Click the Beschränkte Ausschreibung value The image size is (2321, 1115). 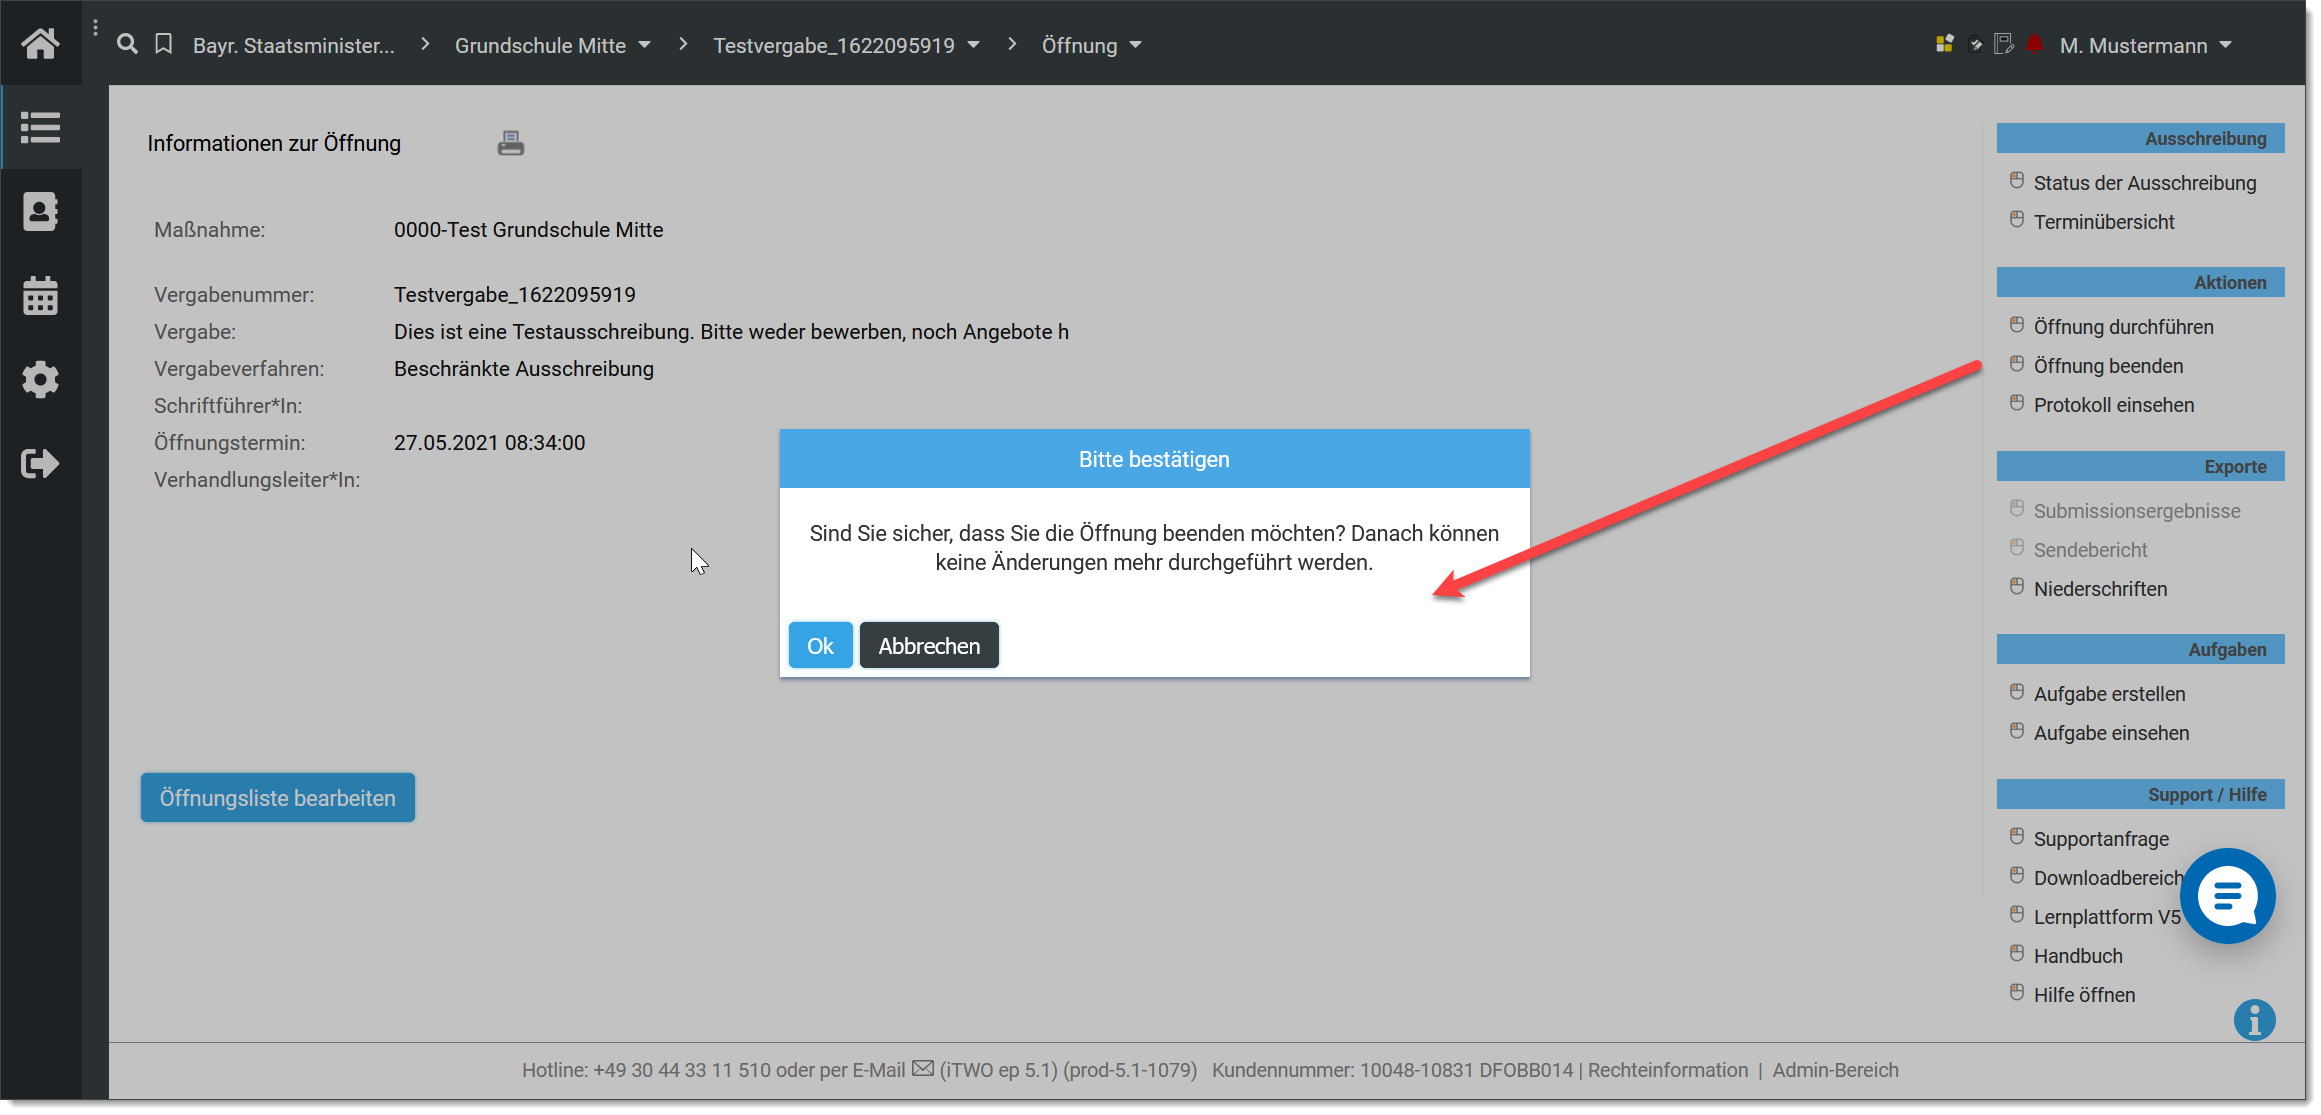click(524, 369)
